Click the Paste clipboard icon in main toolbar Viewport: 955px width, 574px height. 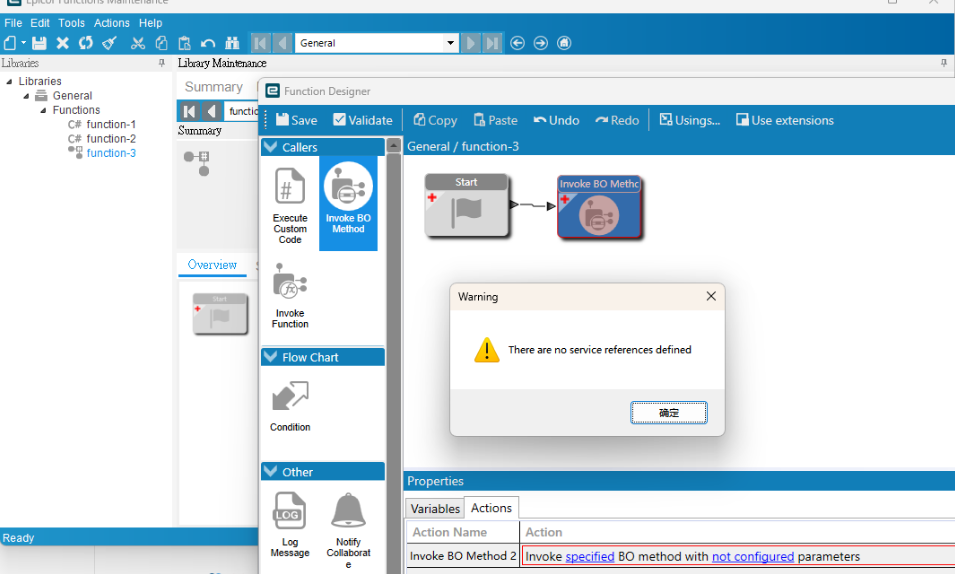pos(184,43)
